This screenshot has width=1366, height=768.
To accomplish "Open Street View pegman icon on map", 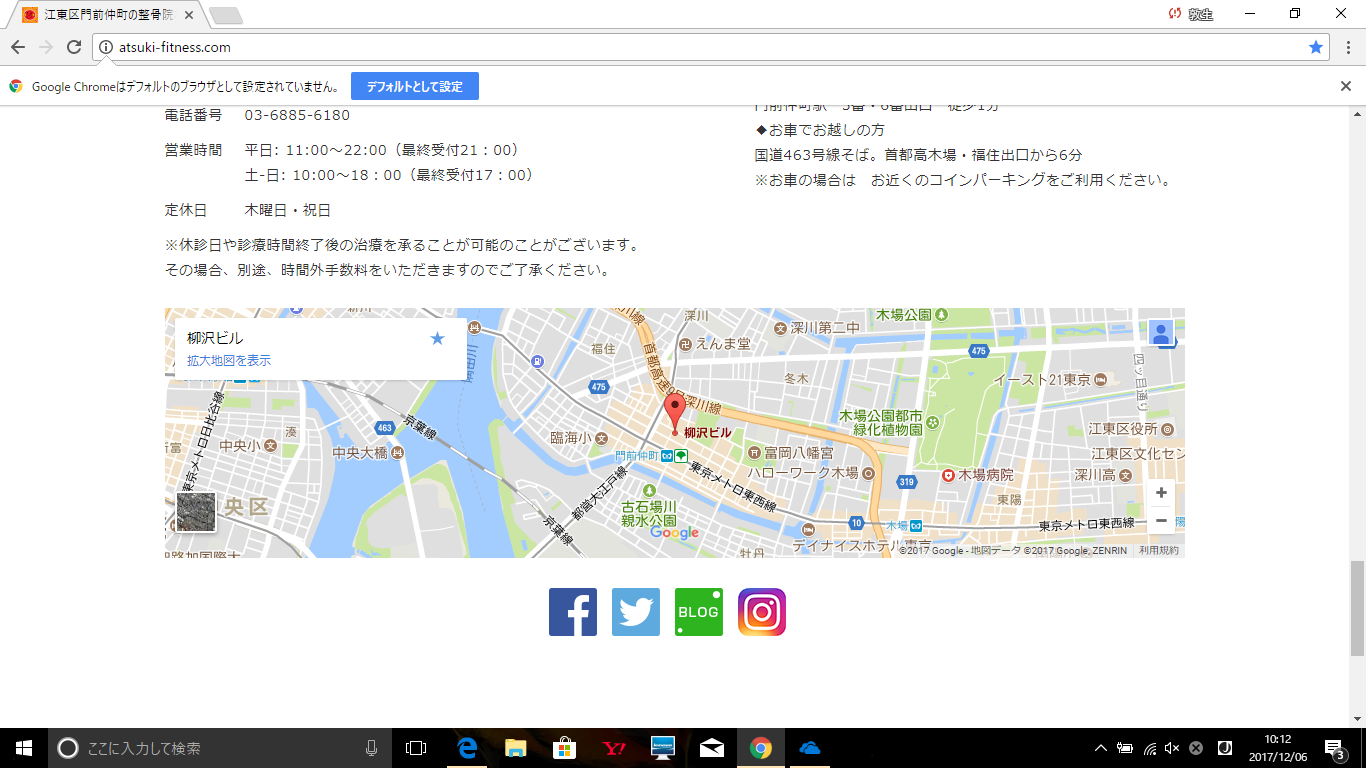I will click(1161, 333).
